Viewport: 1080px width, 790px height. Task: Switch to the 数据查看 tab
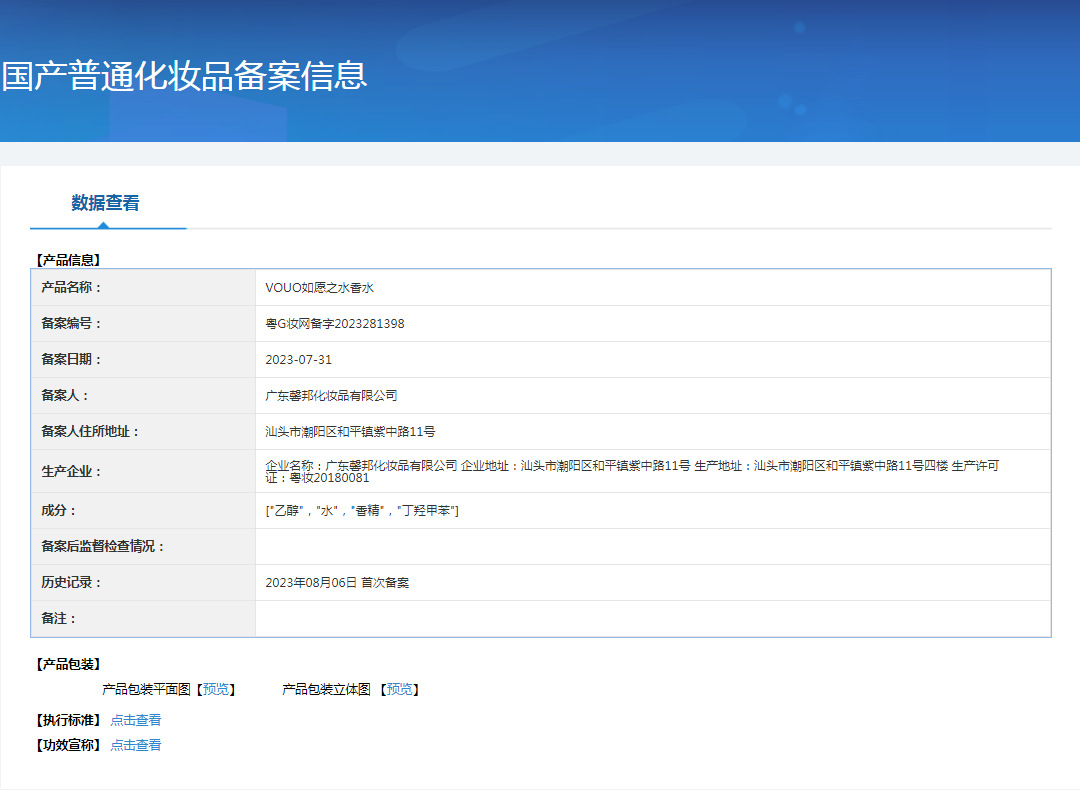click(105, 203)
